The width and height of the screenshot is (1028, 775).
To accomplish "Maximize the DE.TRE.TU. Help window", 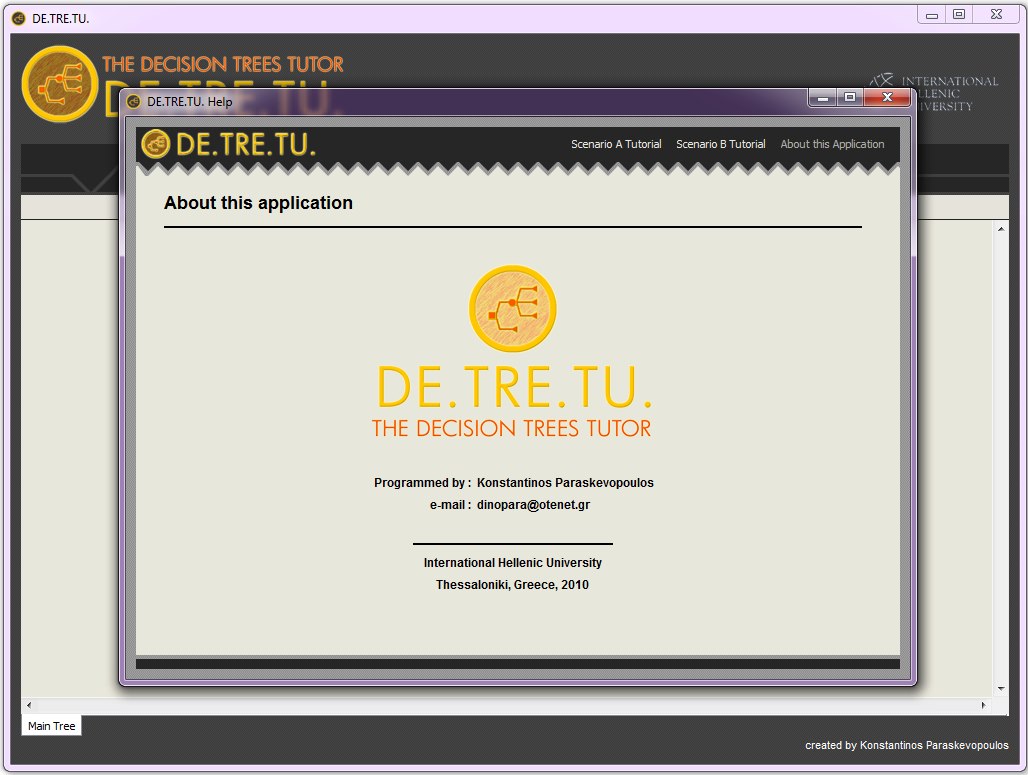I will pos(850,98).
